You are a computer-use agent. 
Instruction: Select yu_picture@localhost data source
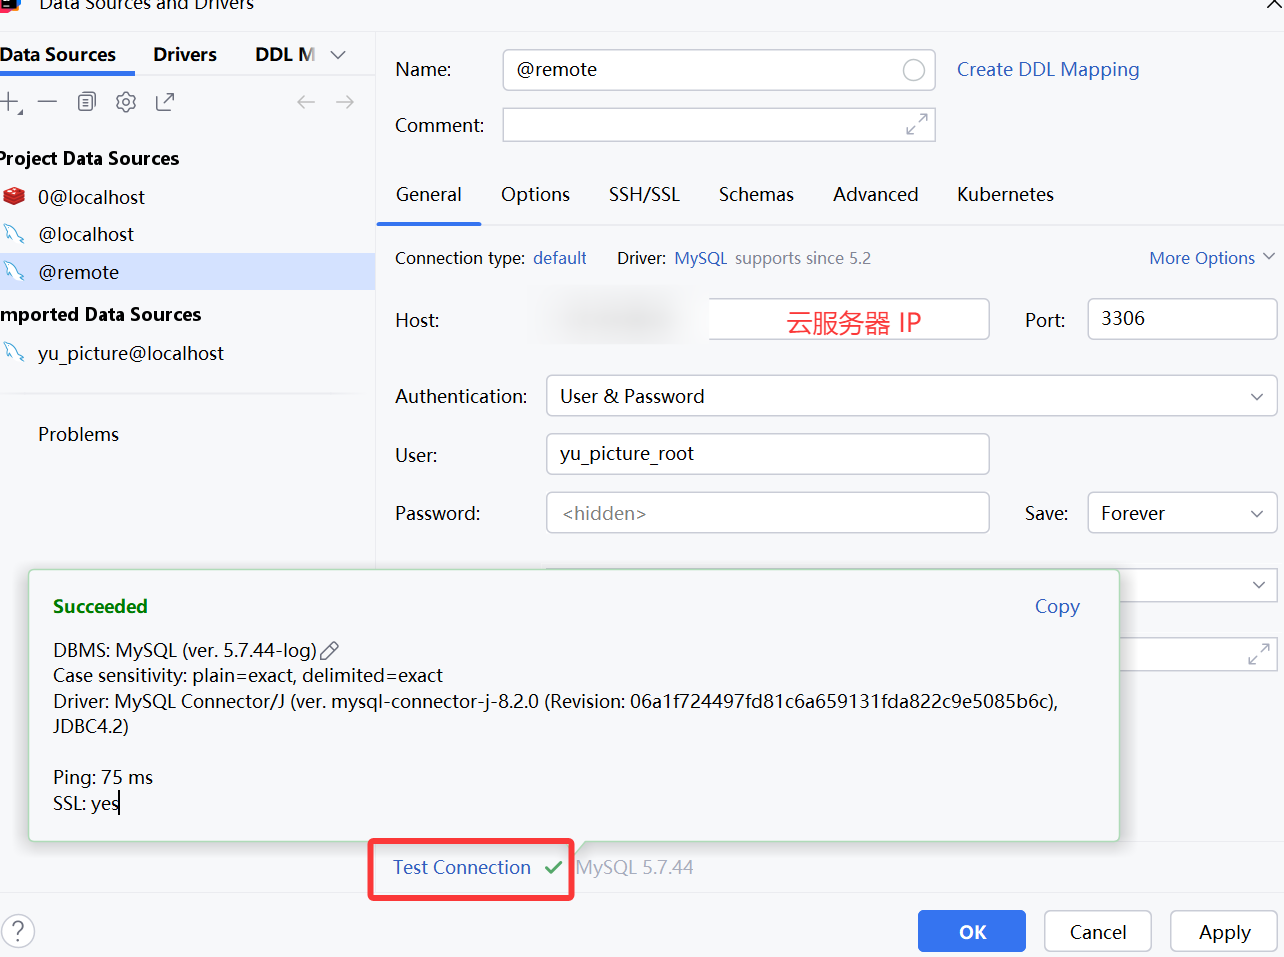130,353
